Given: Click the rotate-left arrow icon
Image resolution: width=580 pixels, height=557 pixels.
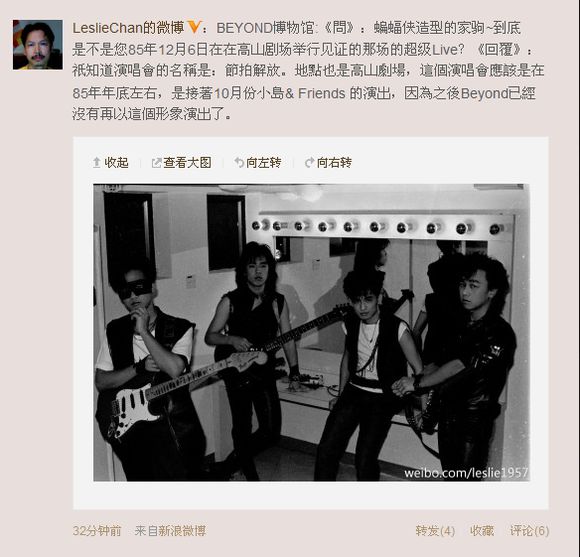Looking at the screenshot, I should click(239, 162).
